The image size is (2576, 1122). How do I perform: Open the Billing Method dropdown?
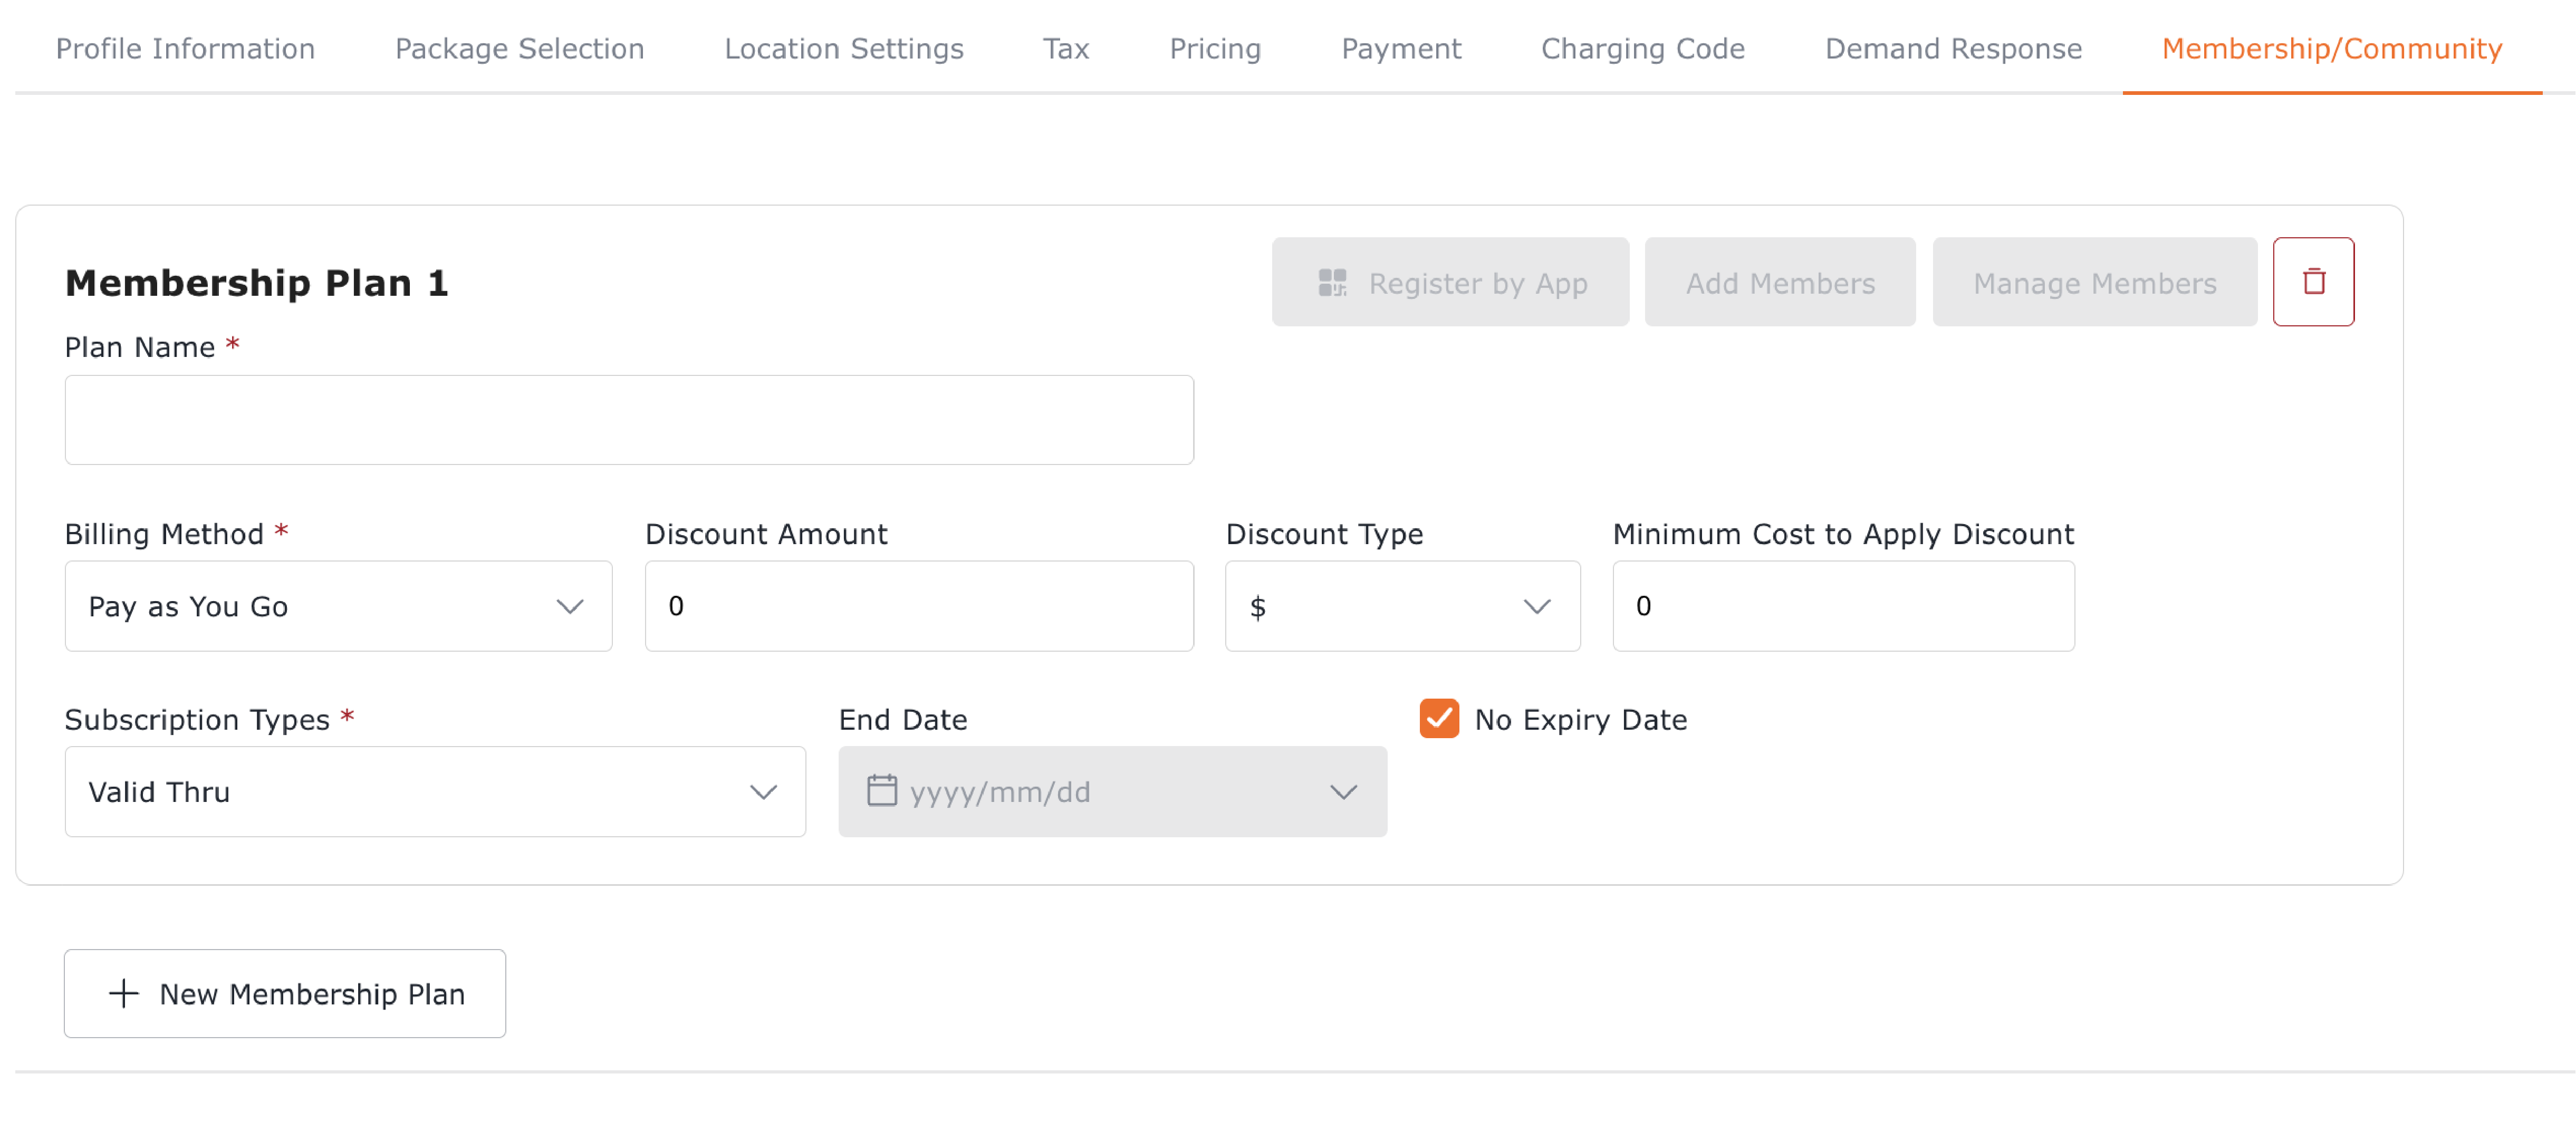point(338,606)
